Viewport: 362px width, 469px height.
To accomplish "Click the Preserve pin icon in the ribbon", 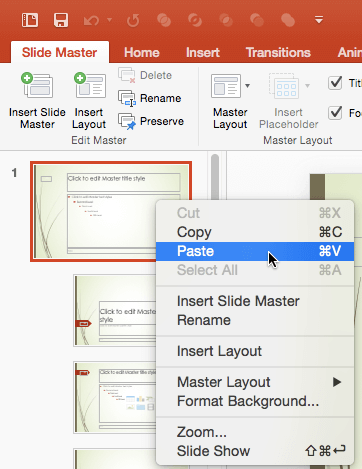I will pos(127,121).
